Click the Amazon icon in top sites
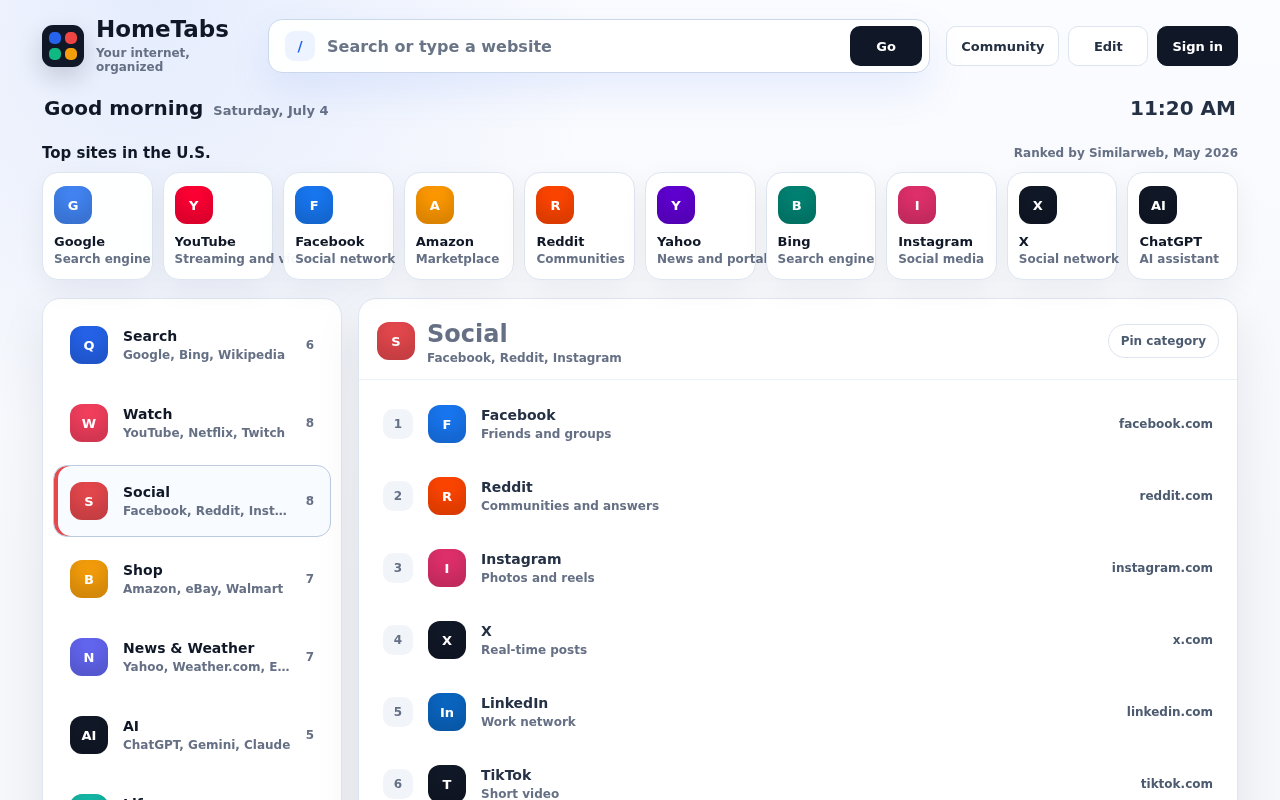 coord(435,205)
